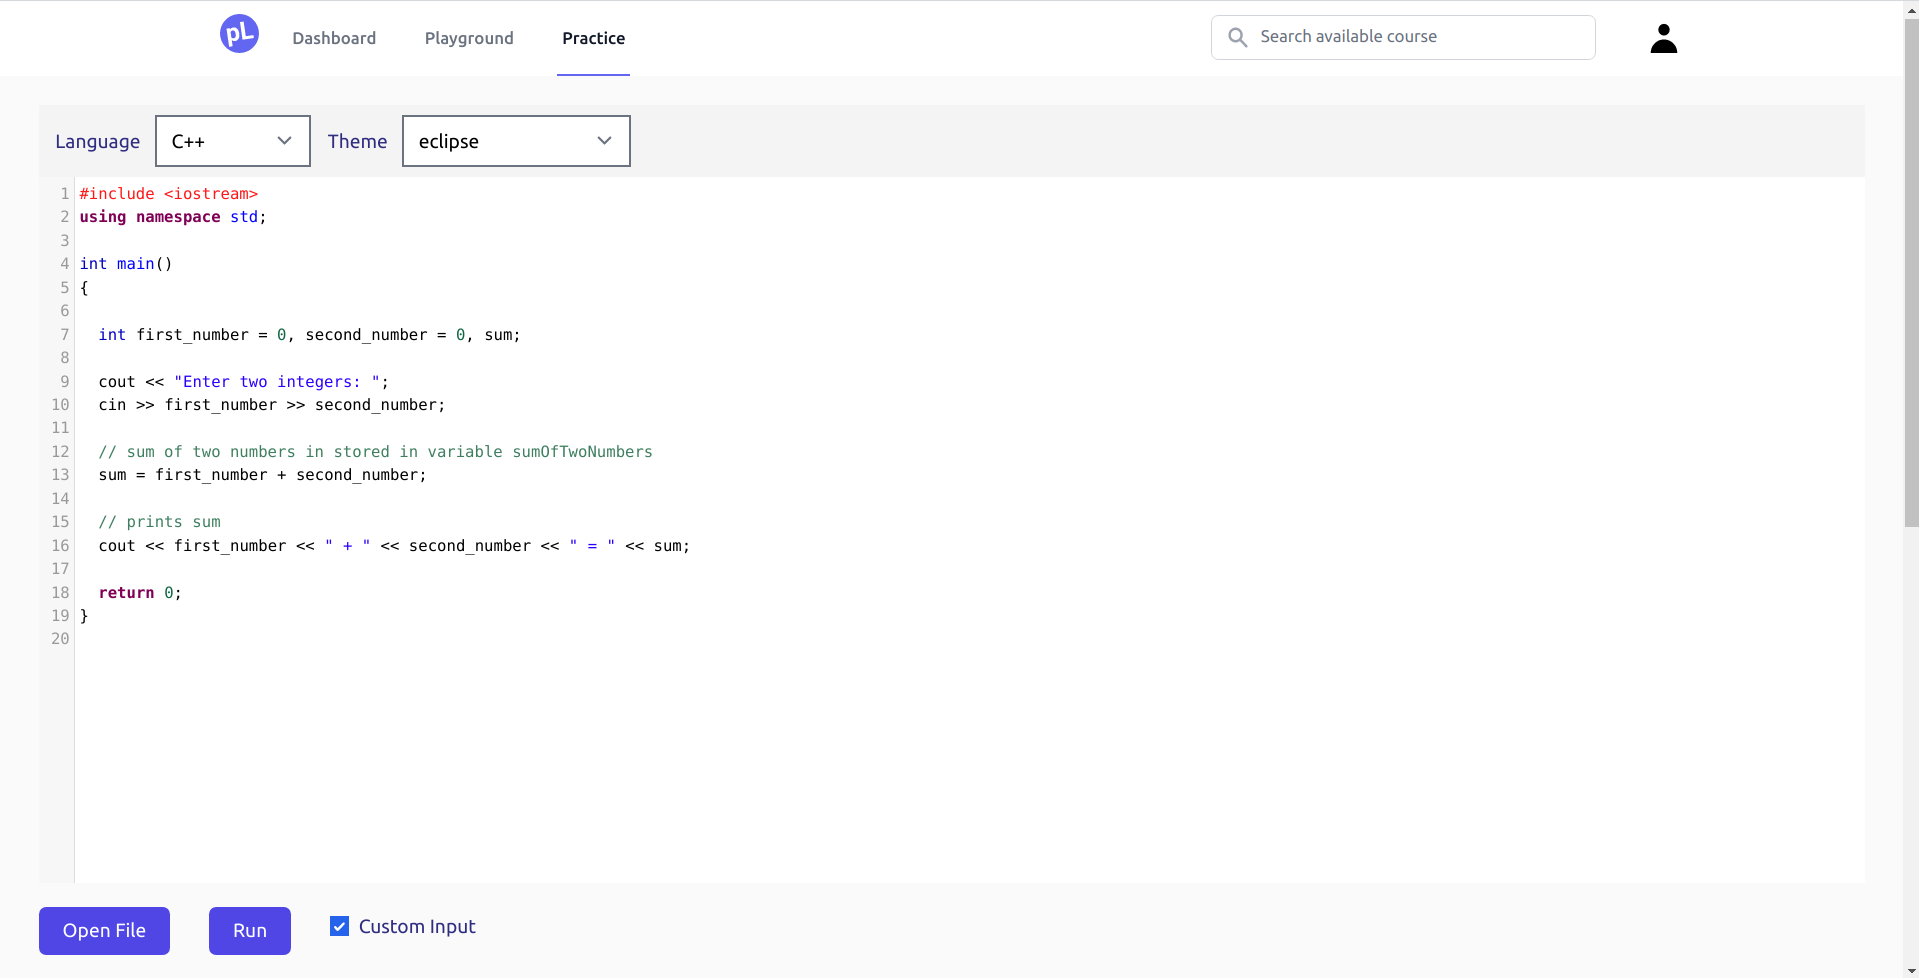Click the Language label
Viewport: 1919px width, 978px height.
tap(97, 142)
